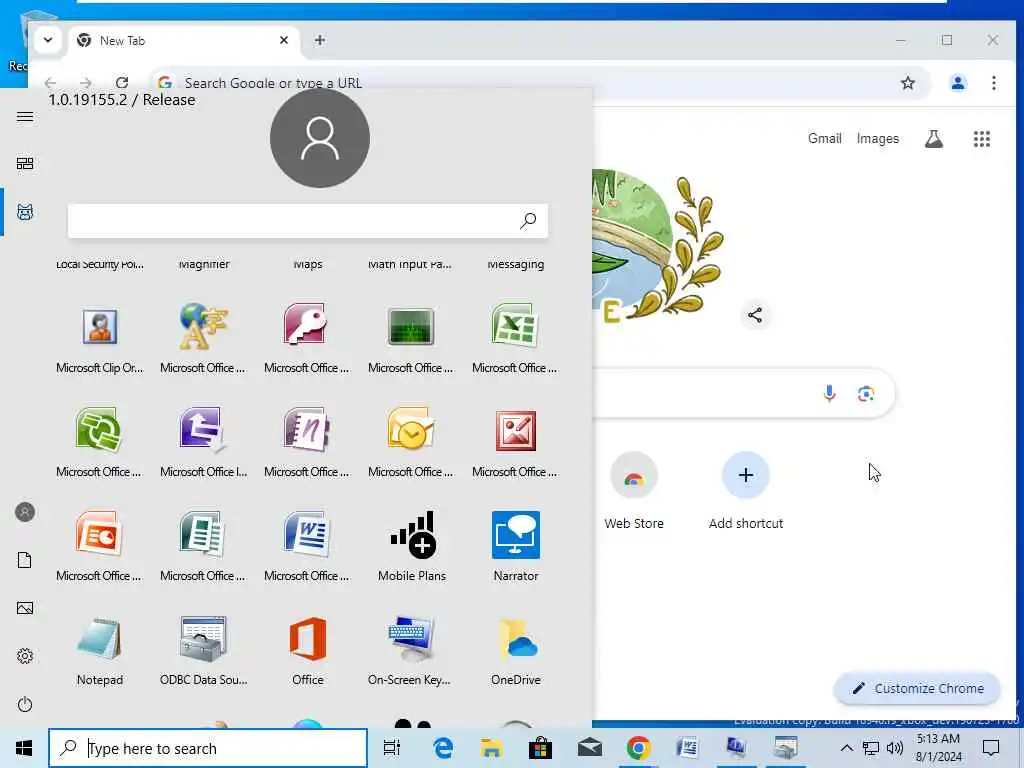The height and width of the screenshot is (768, 1024).
Task: Click the large user avatar circle
Action: (x=320, y=138)
